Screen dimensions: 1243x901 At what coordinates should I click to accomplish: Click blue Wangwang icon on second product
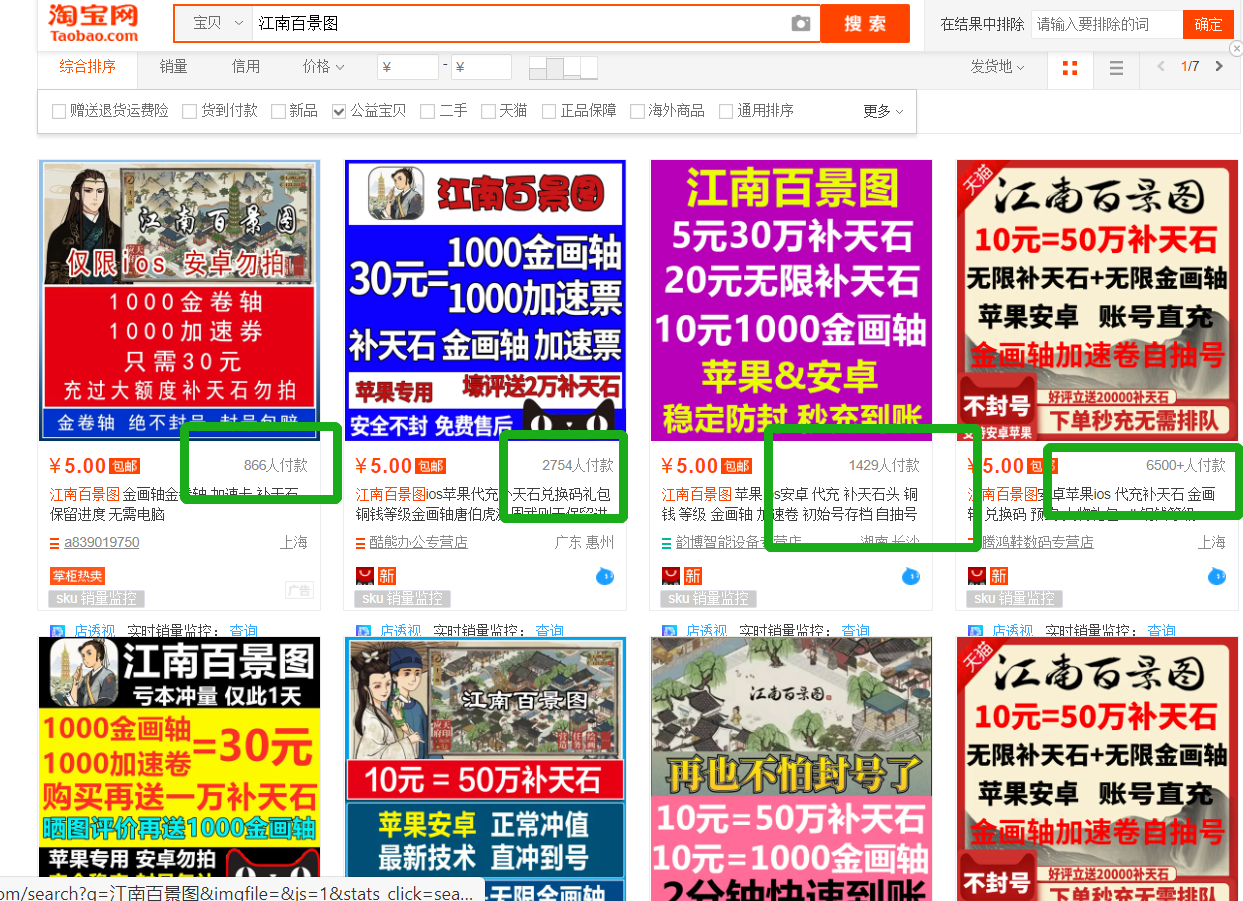tap(605, 576)
